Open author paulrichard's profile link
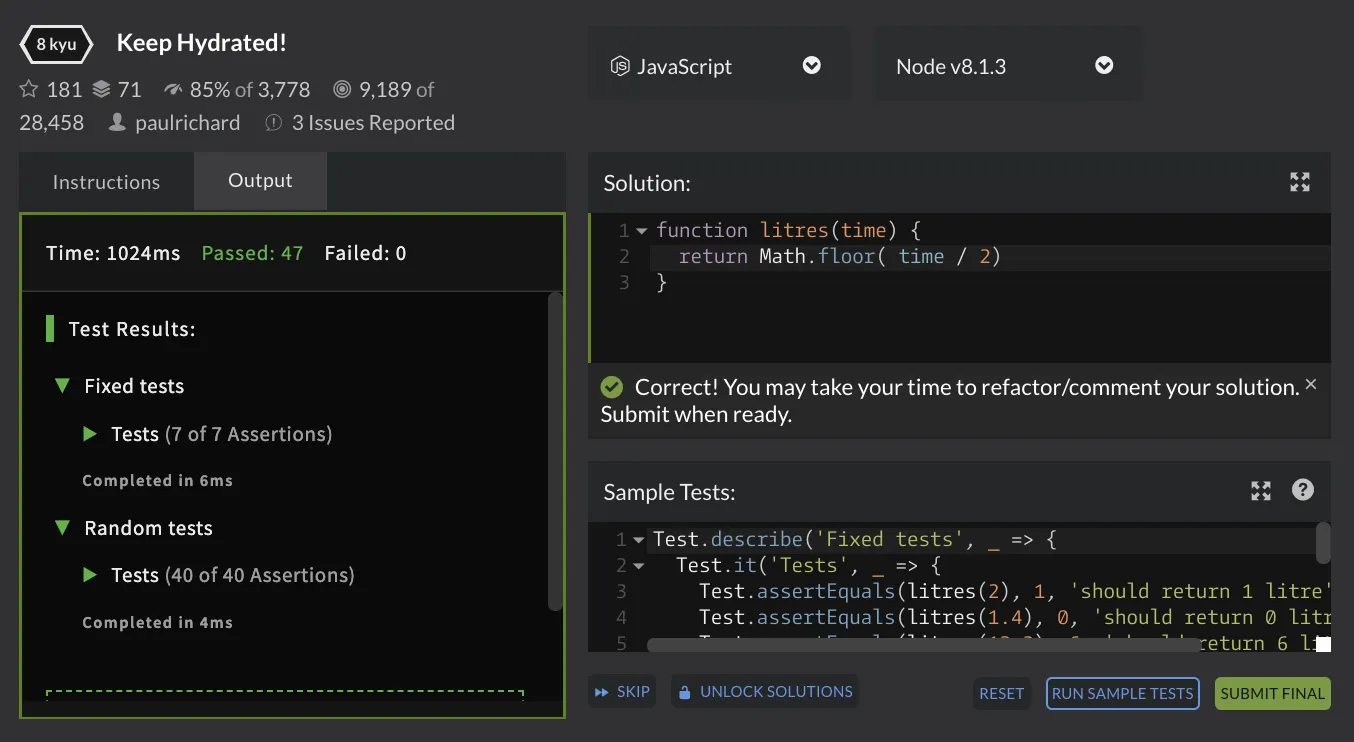 click(x=188, y=123)
